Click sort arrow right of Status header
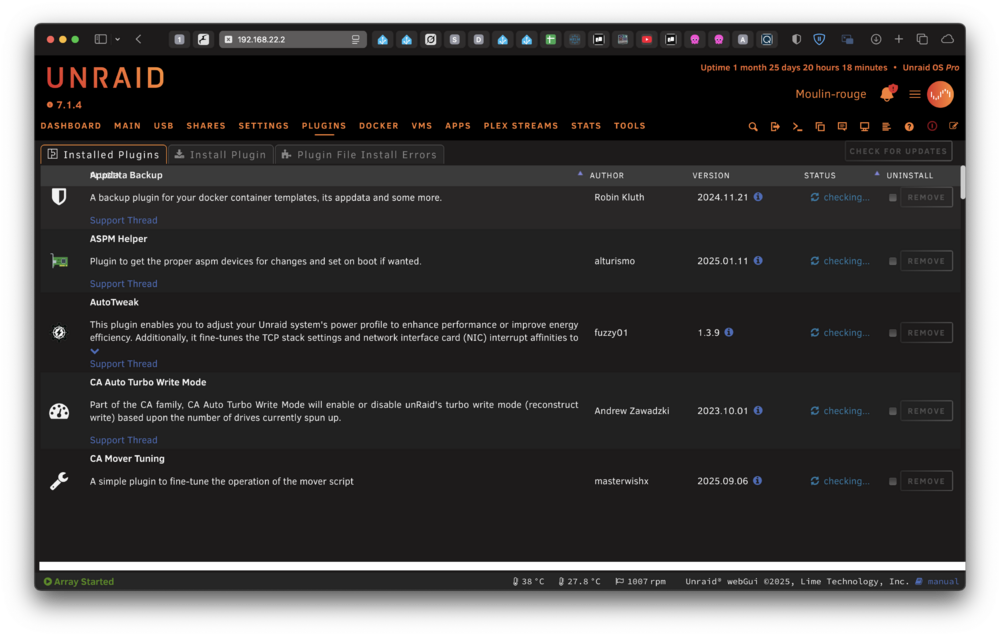This screenshot has width=1000, height=636. pos(877,174)
